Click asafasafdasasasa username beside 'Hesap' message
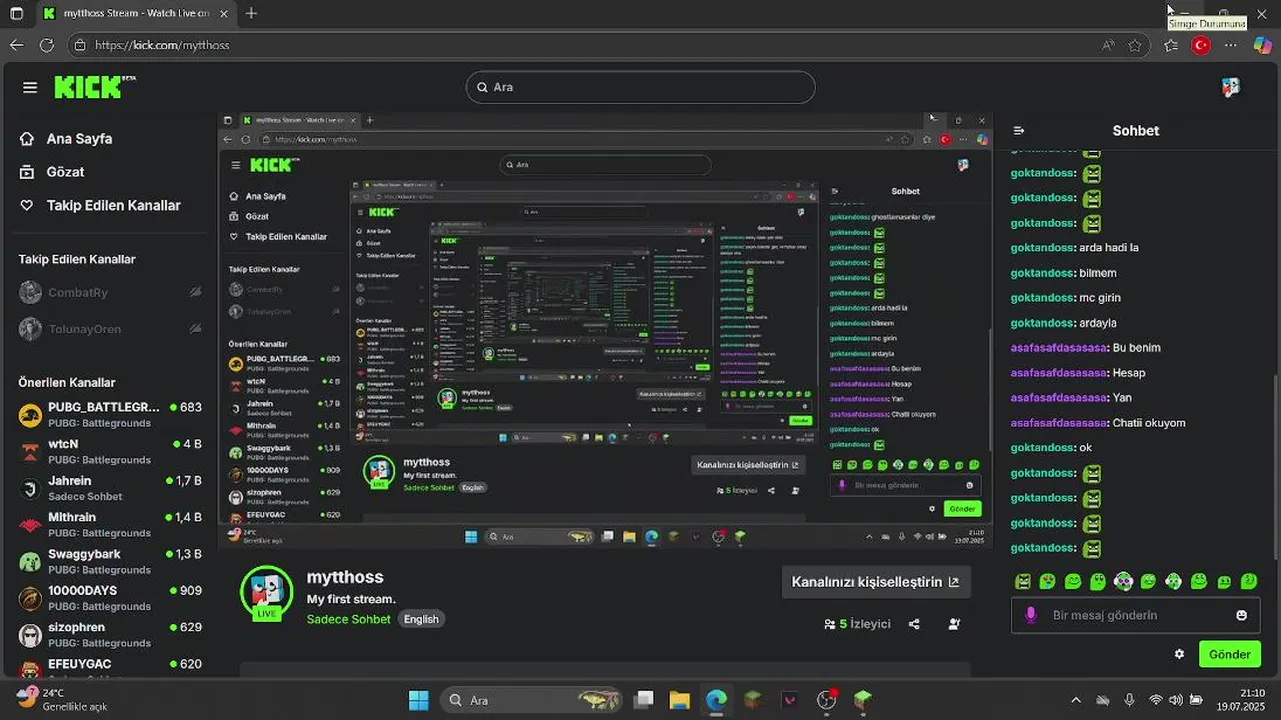The image size is (1281, 720). (x=1059, y=373)
